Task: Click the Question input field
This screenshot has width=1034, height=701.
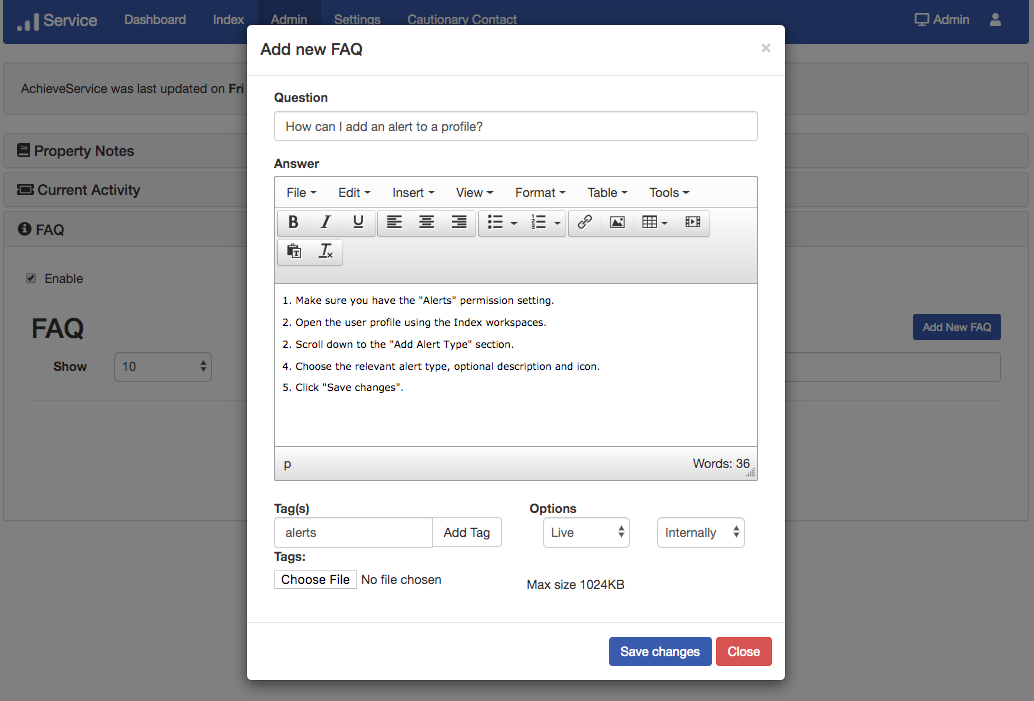Action: pos(516,127)
